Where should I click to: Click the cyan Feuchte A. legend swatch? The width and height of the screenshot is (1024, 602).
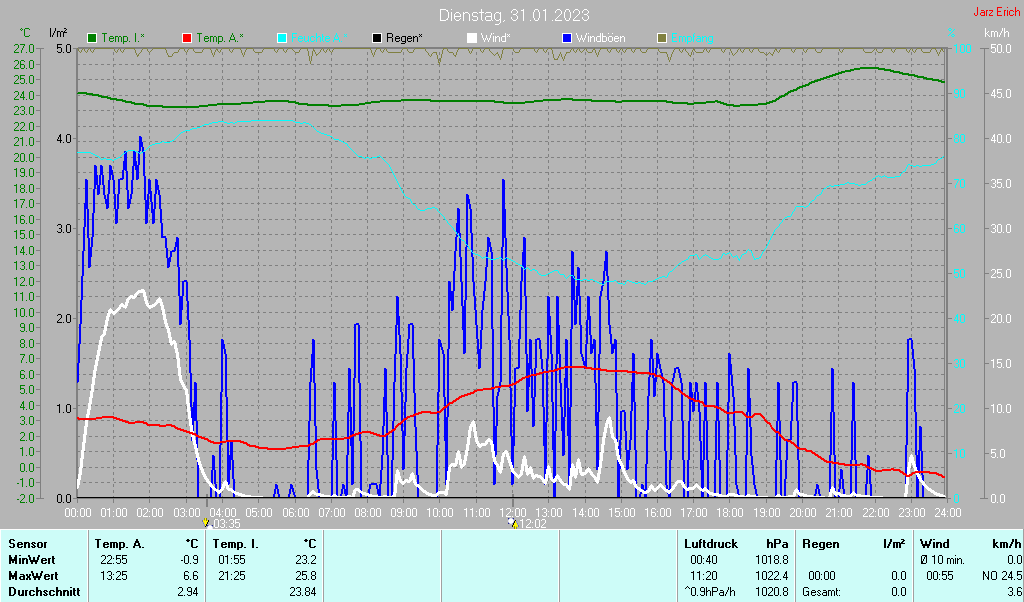pos(282,39)
